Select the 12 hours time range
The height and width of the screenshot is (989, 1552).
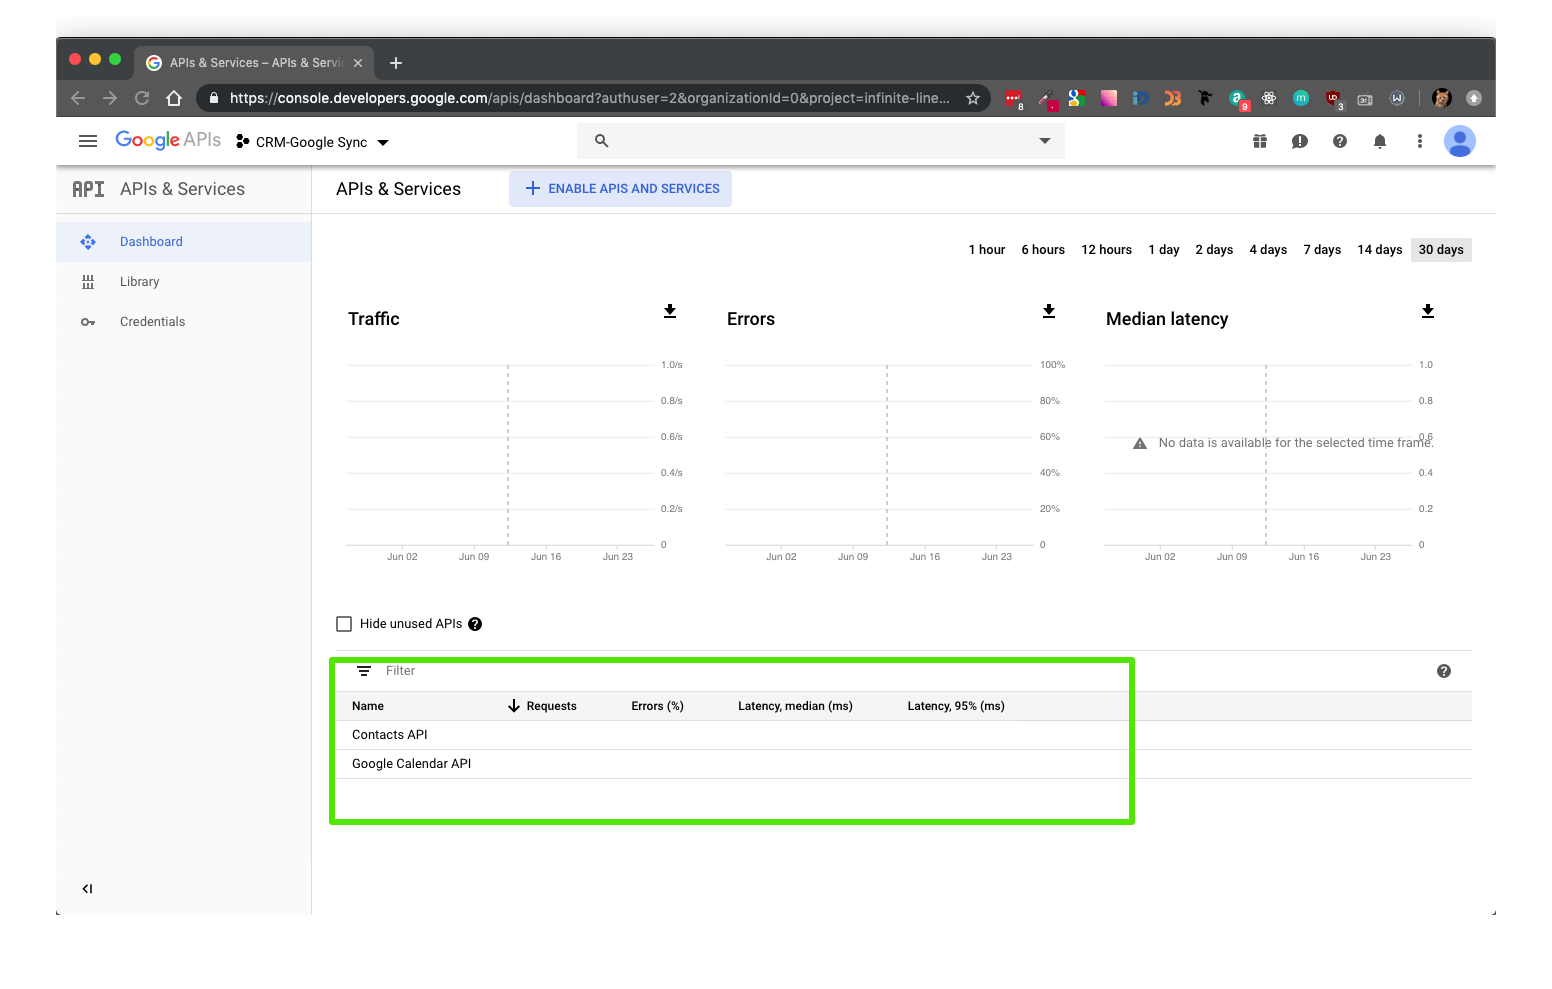[x=1106, y=250]
